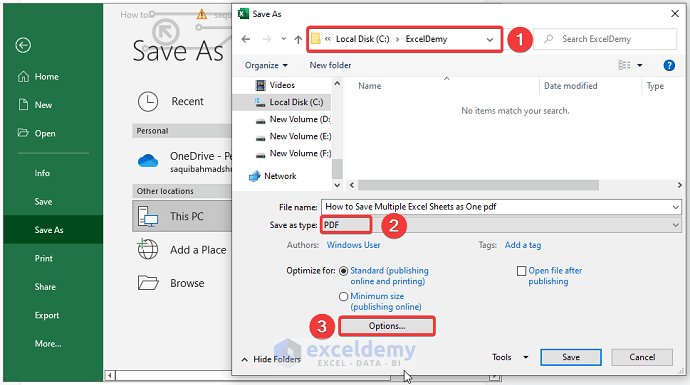690x385 pixels.
Task: Open the Tools dropdown
Action: (510, 357)
